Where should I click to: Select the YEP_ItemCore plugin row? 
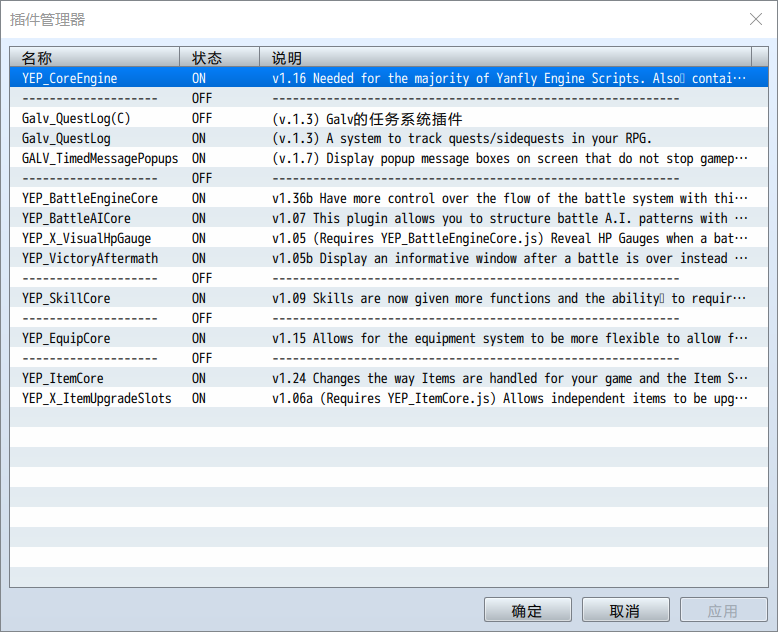coord(389,378)
